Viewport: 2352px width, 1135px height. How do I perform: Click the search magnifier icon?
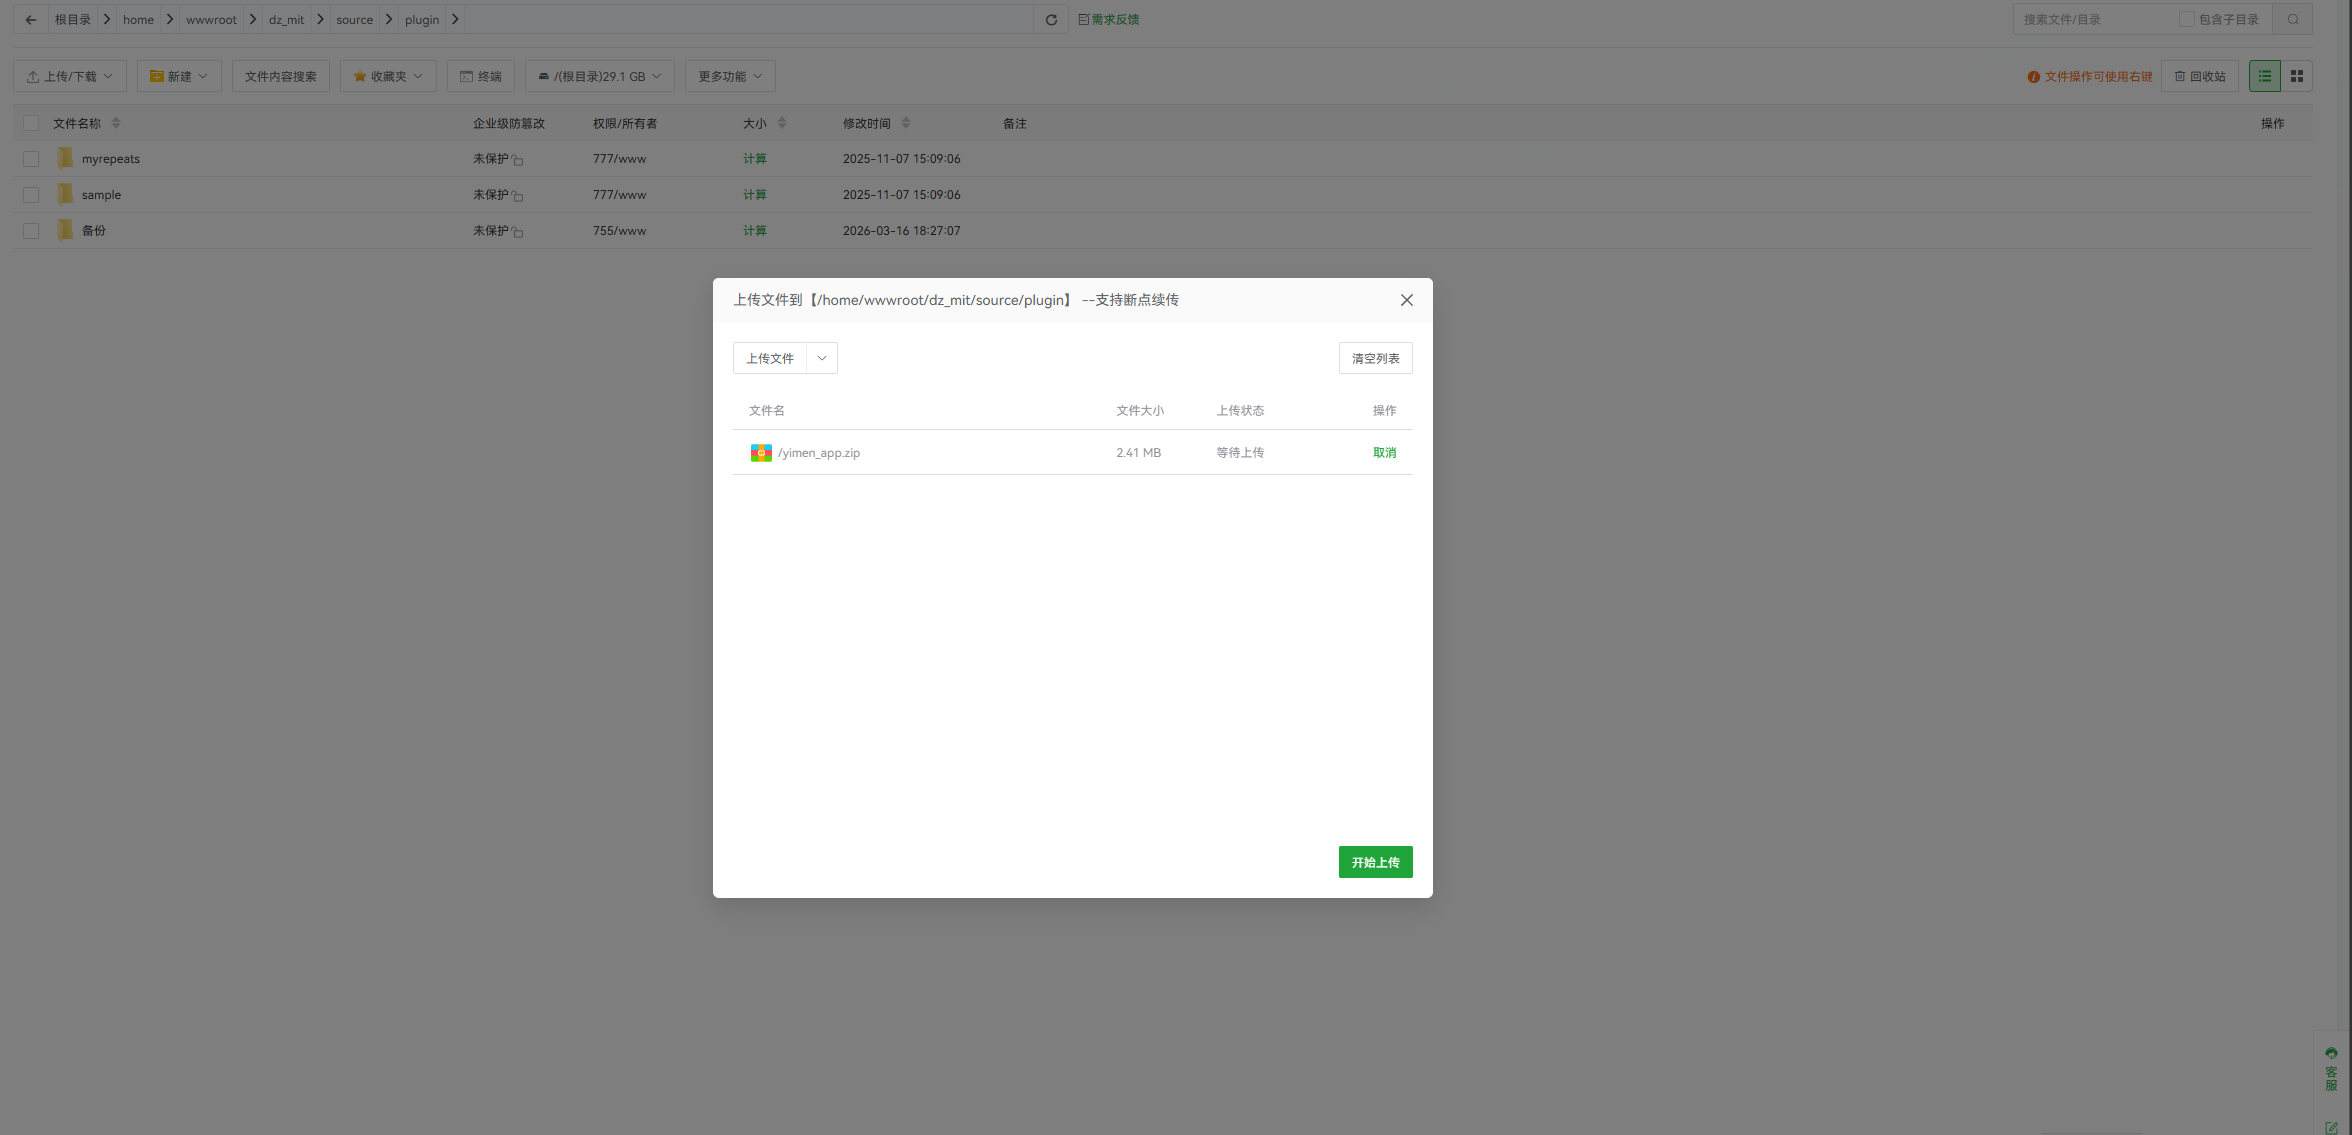click(2293, 19)
